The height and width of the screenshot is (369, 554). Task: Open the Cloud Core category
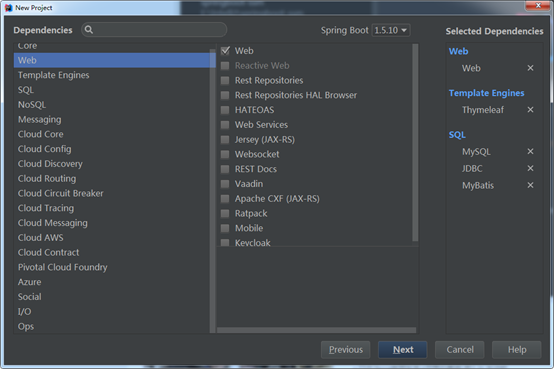(x=113, y=134)
